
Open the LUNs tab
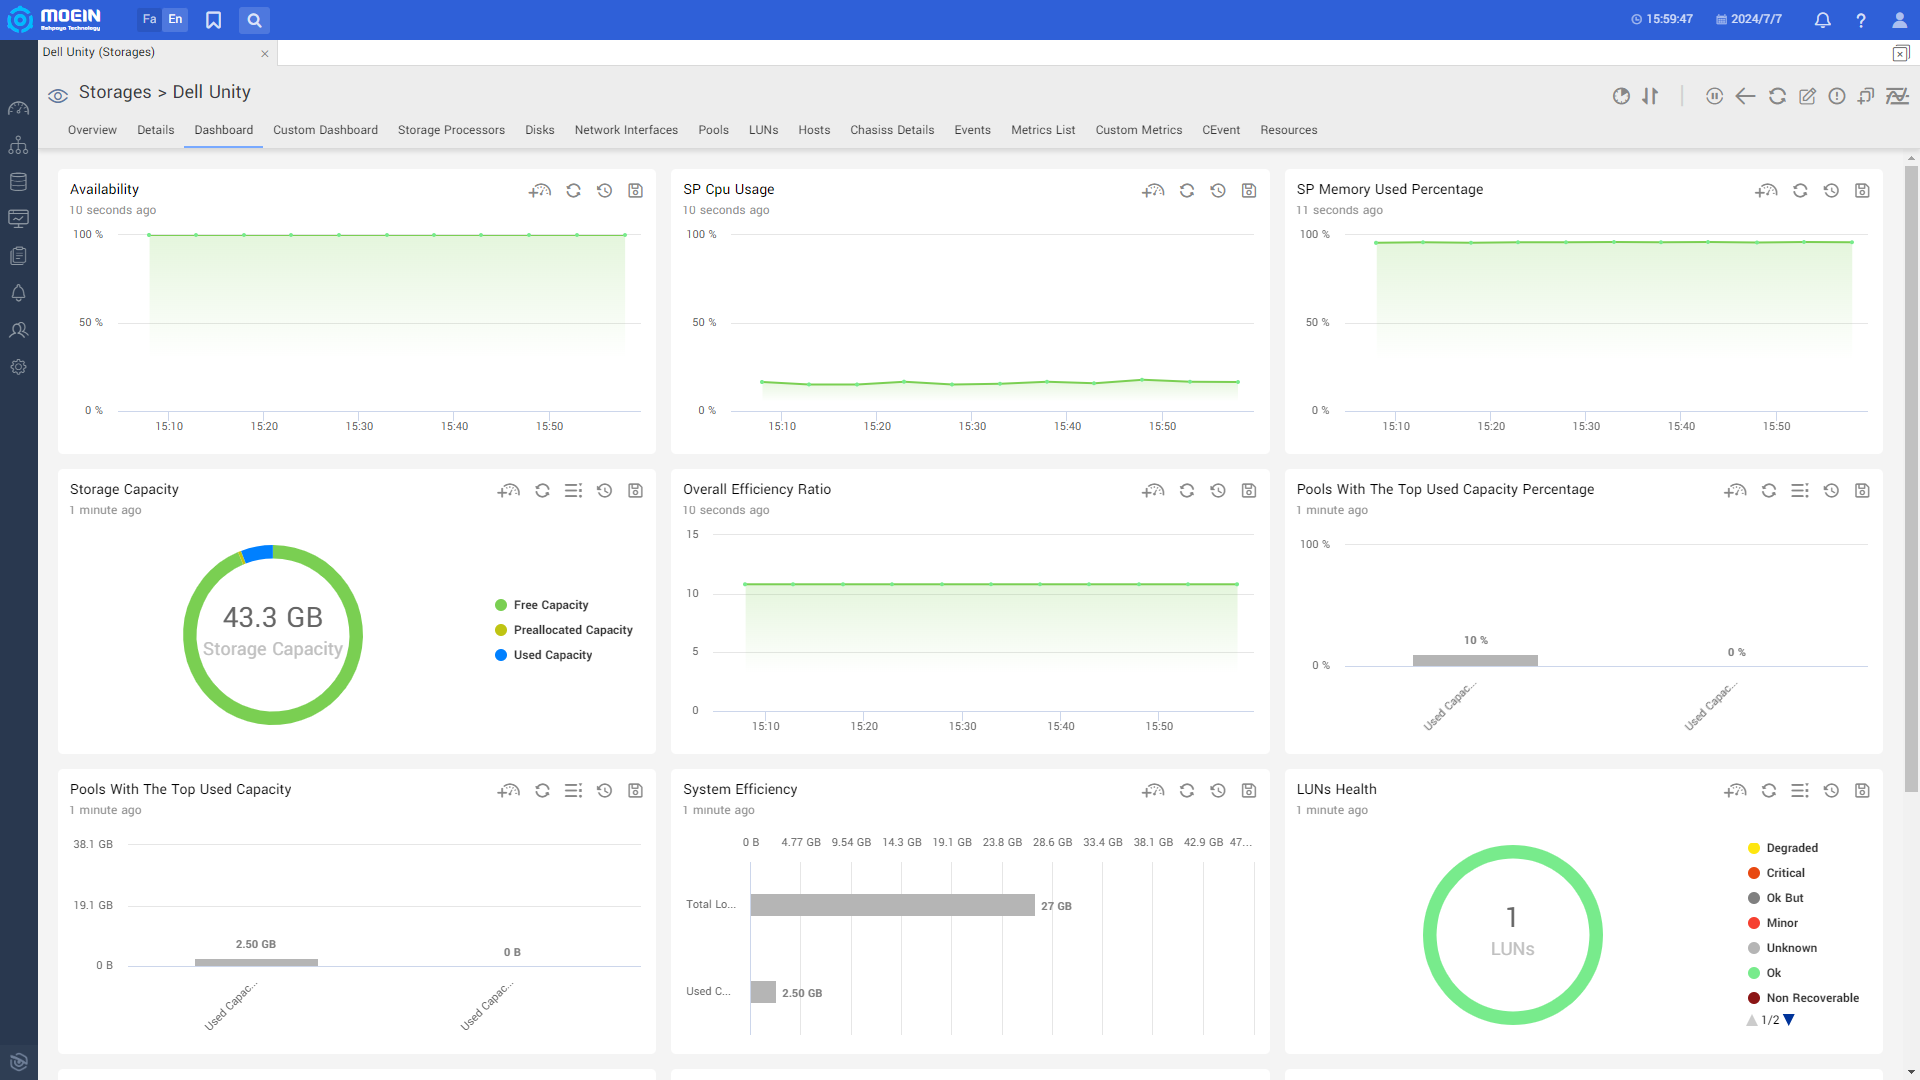coord(763,130)
